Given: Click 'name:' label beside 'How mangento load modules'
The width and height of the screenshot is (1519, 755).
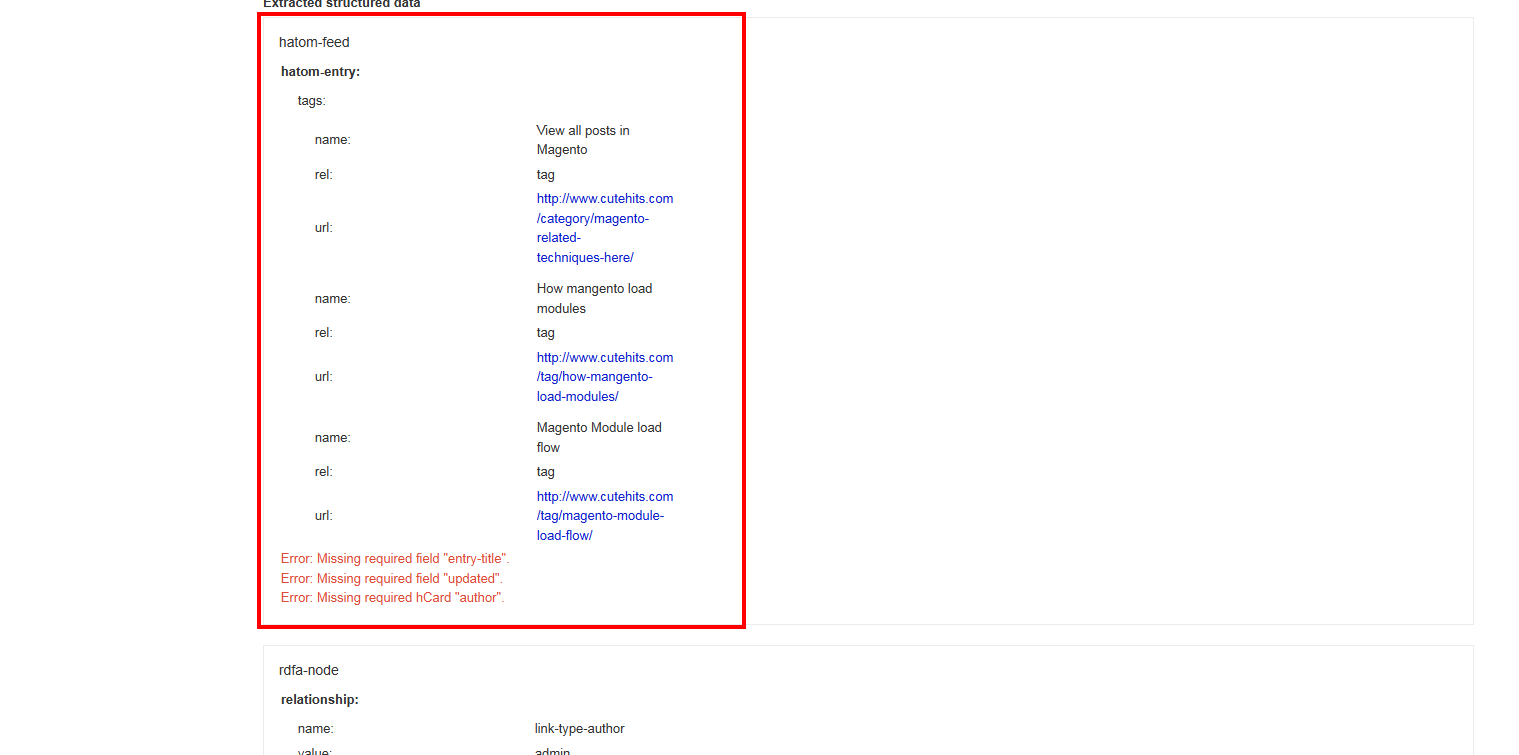Looking at the screenshot, I should point(333,298).
